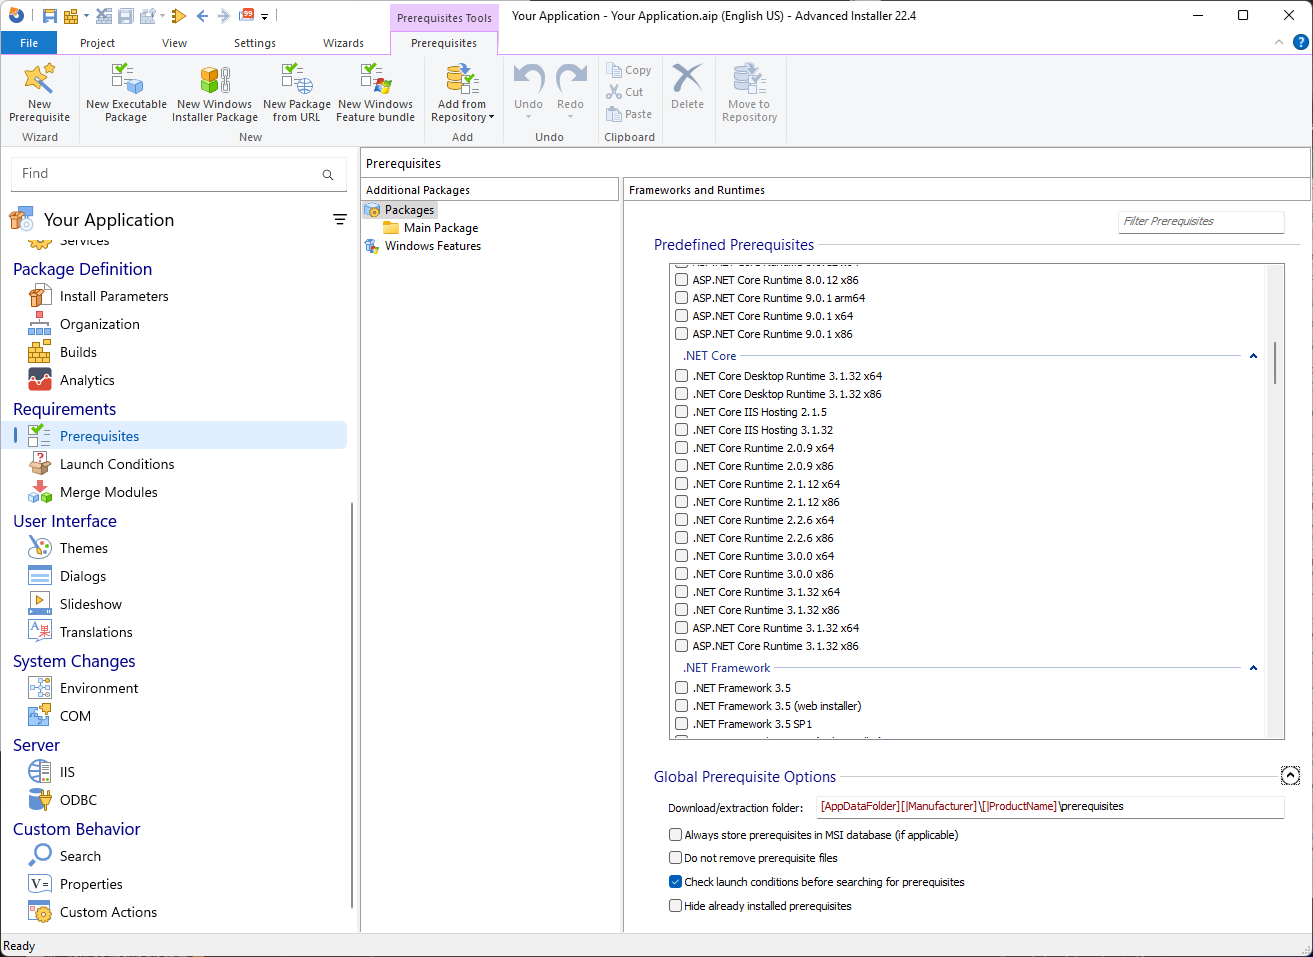The image size is (1313, 957).
Task: Click the Run arrow in the quick access toolbar
Action: [179, 15]
